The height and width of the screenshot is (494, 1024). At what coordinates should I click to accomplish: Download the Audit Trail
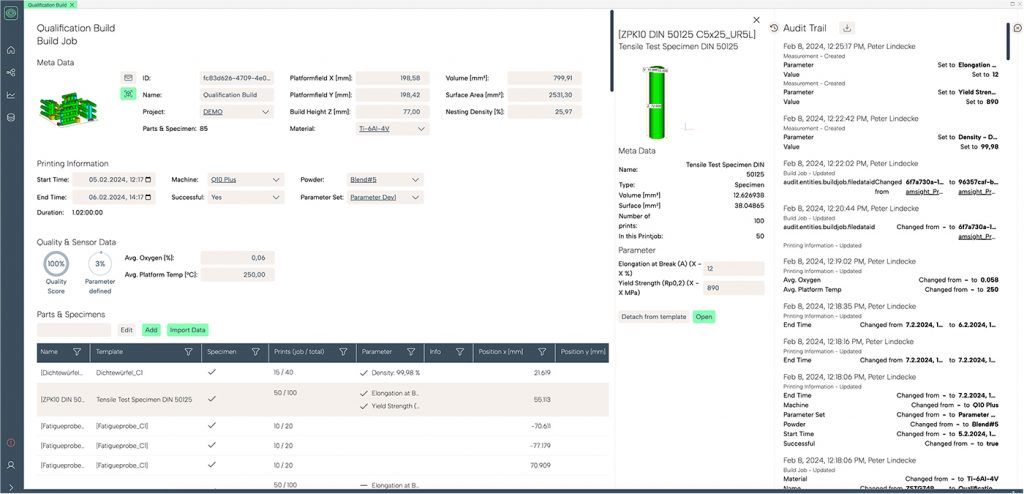click(x=847, y=28)
